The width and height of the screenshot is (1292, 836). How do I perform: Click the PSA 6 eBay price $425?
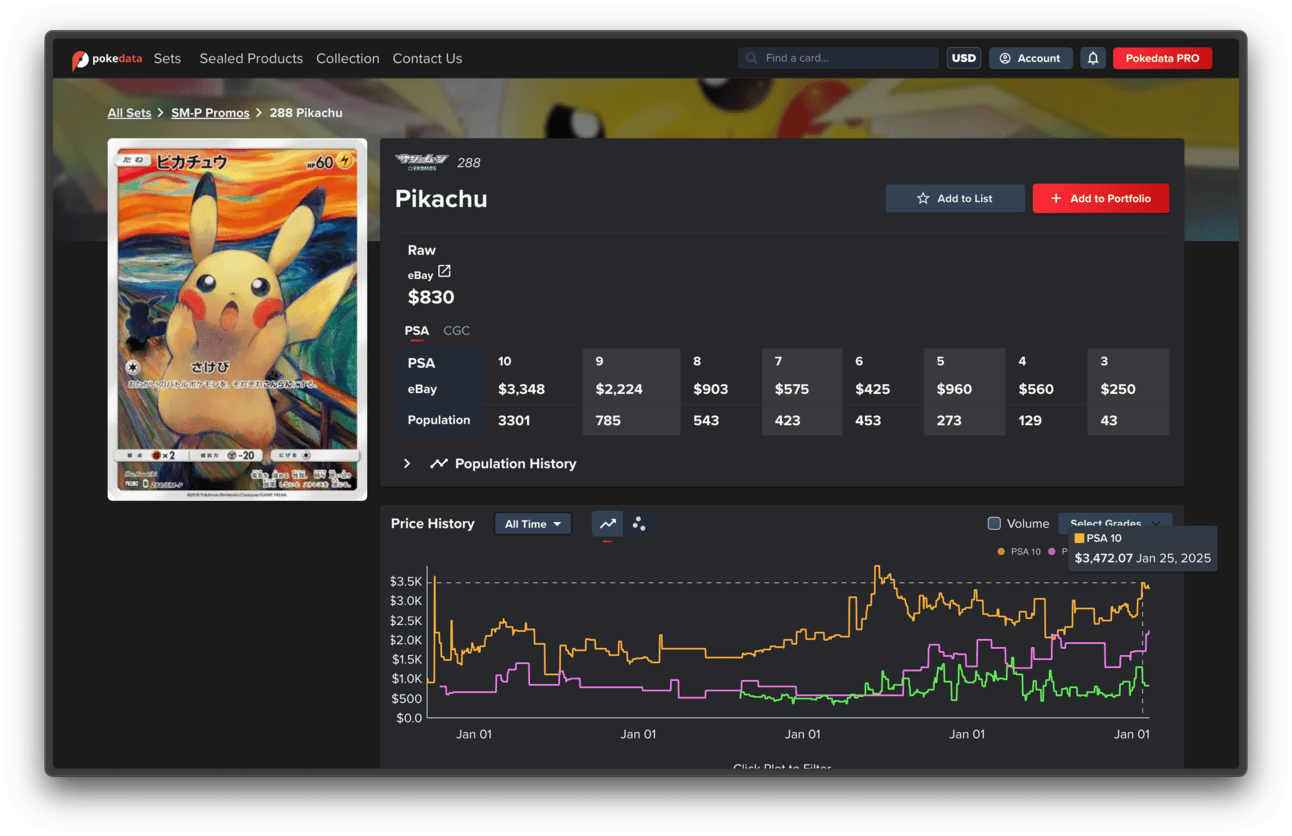coord(873,389)
